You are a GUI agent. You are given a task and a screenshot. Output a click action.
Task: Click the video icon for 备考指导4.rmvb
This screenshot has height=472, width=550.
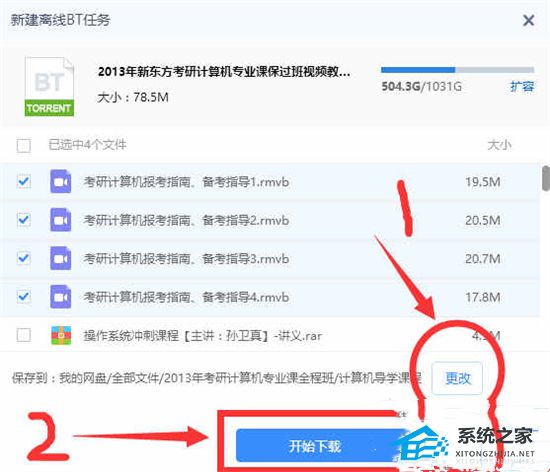click(x=61, y=297)
